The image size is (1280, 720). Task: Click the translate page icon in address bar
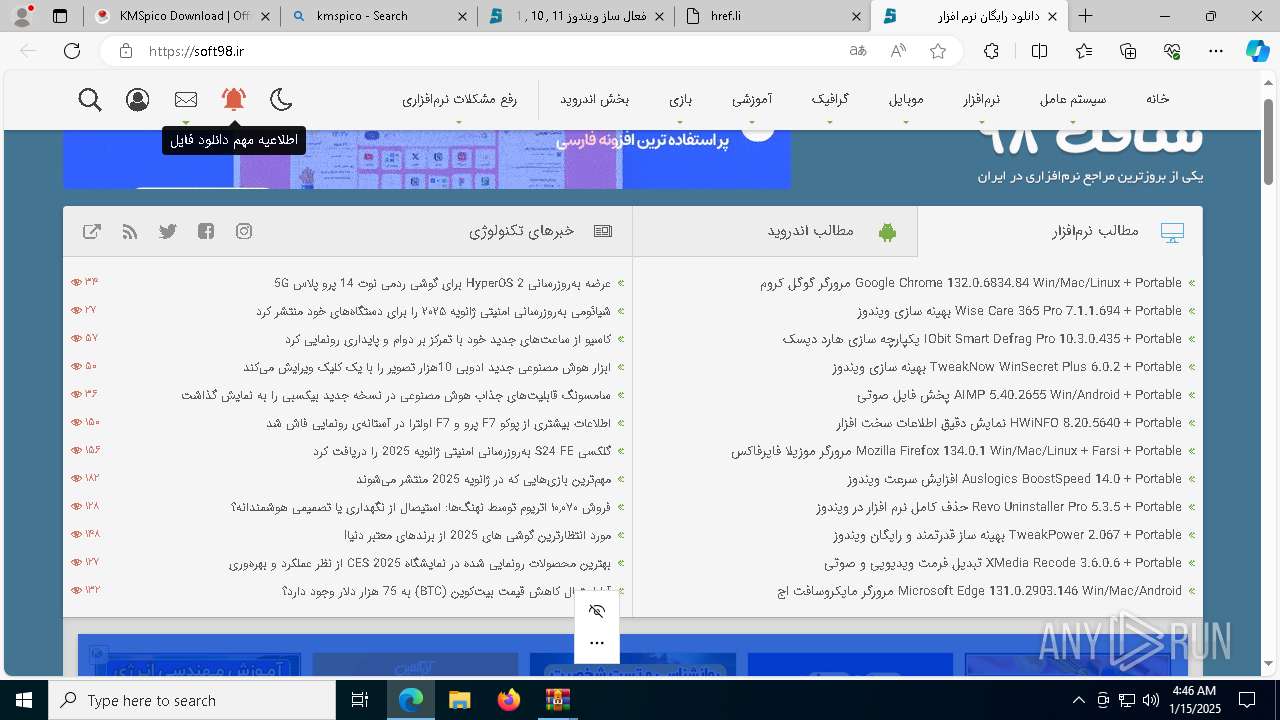click(858, 51)
